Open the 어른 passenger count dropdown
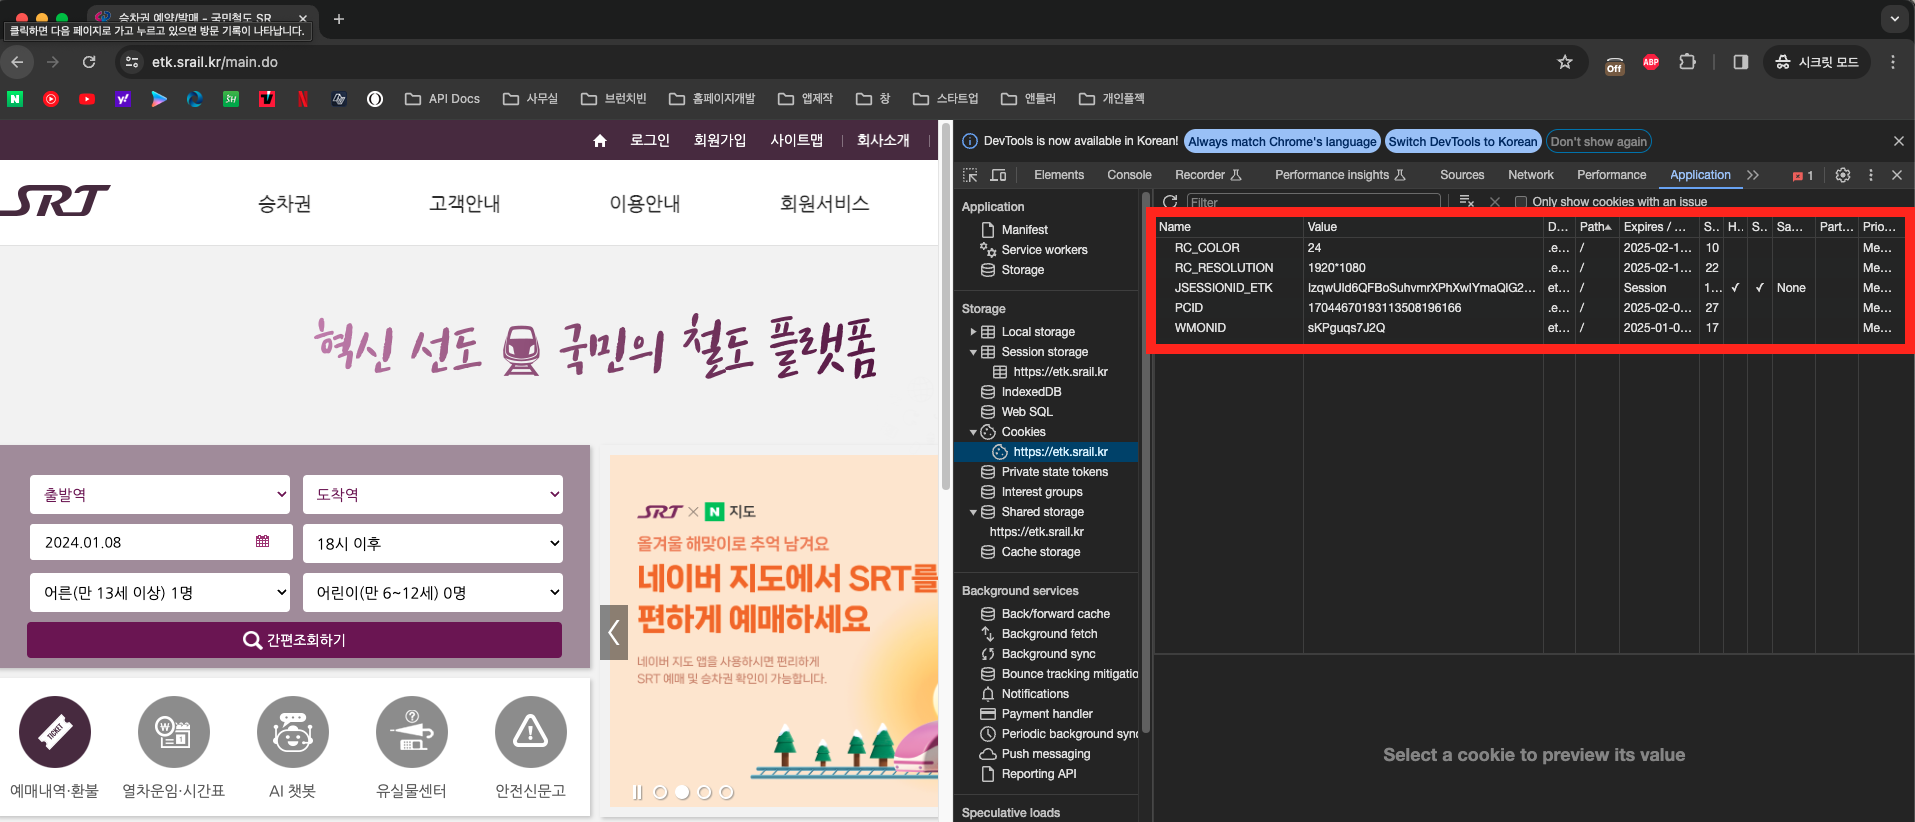This screenshot has height=822, width=1915. pyautogui.click(x=160, y=592)
